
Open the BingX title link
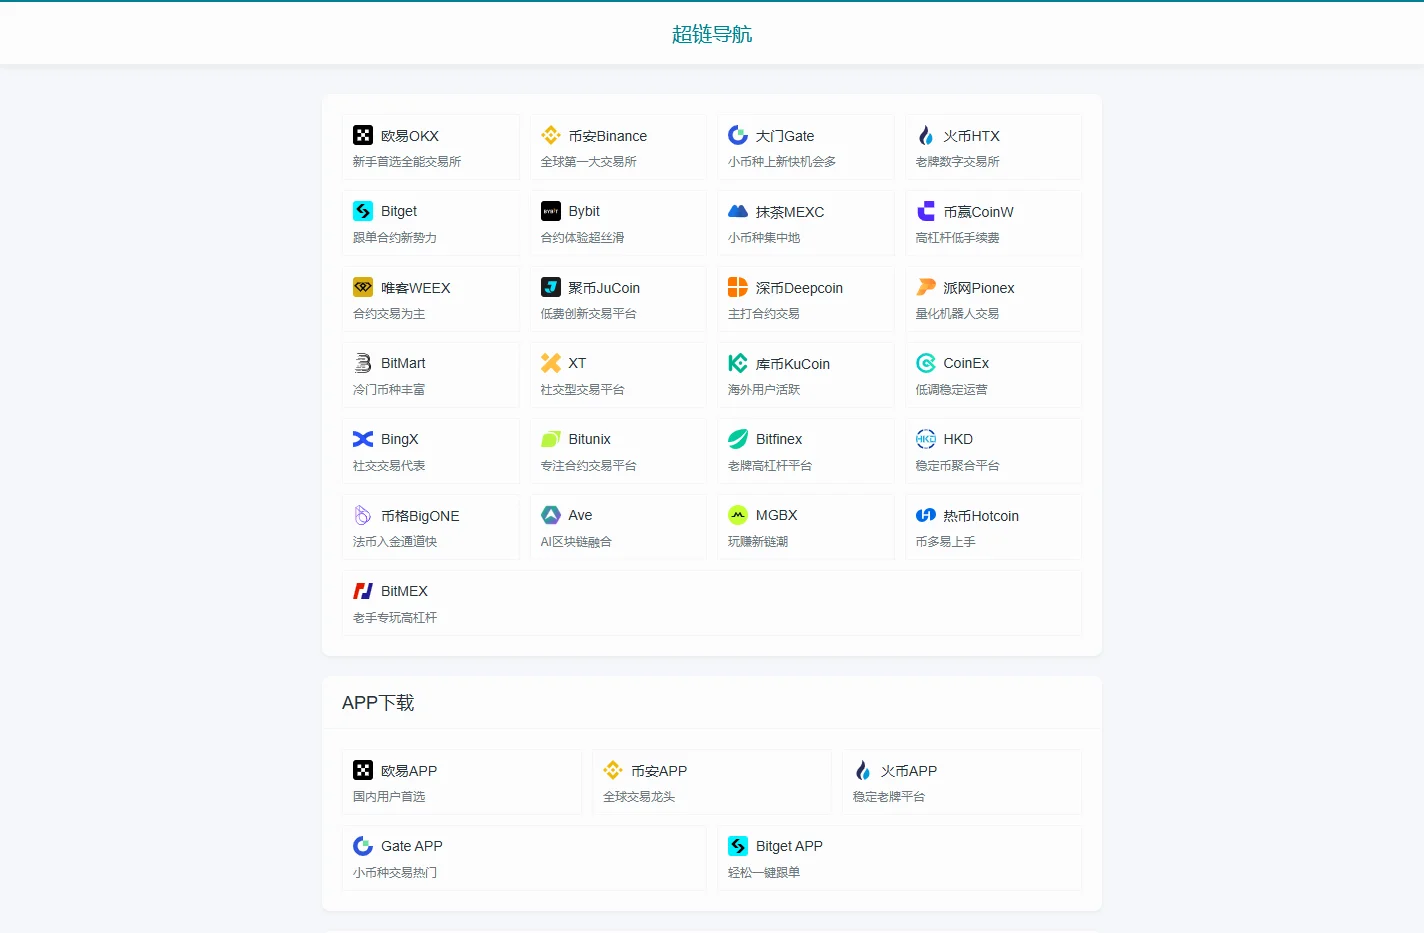(400, 439)
